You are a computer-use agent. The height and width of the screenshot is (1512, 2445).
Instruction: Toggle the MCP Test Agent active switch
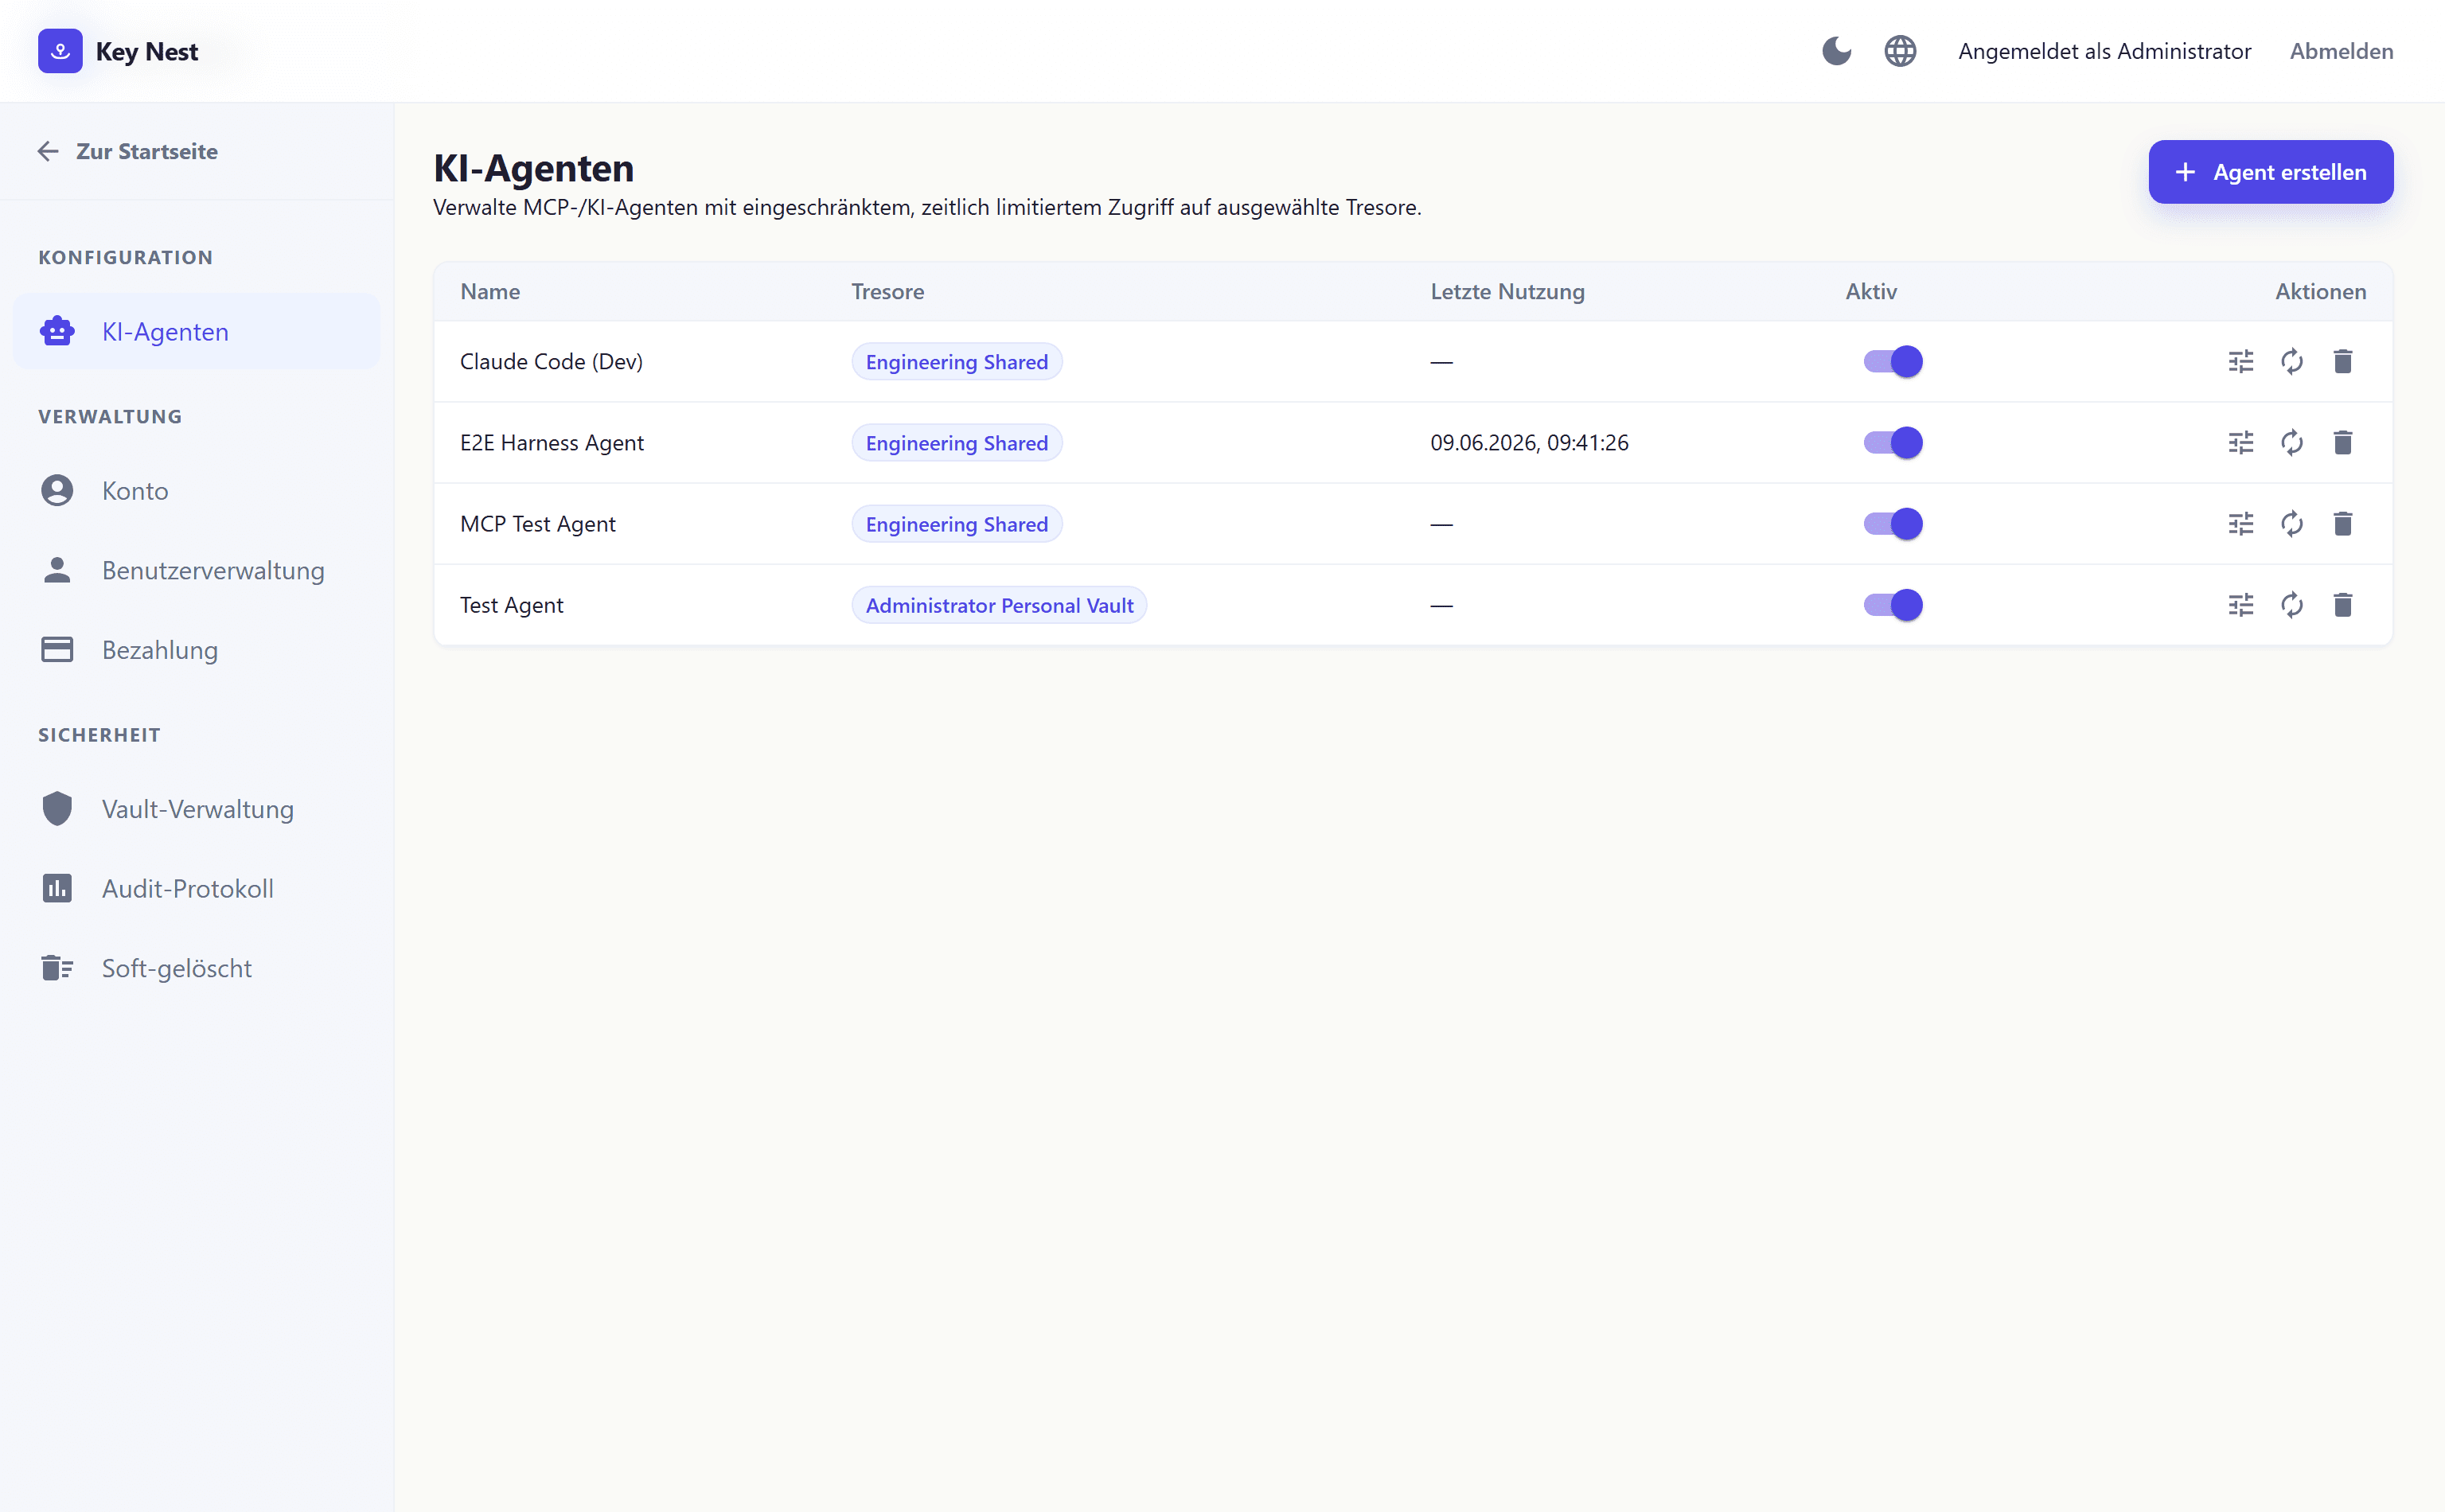tap(1892, 523)
